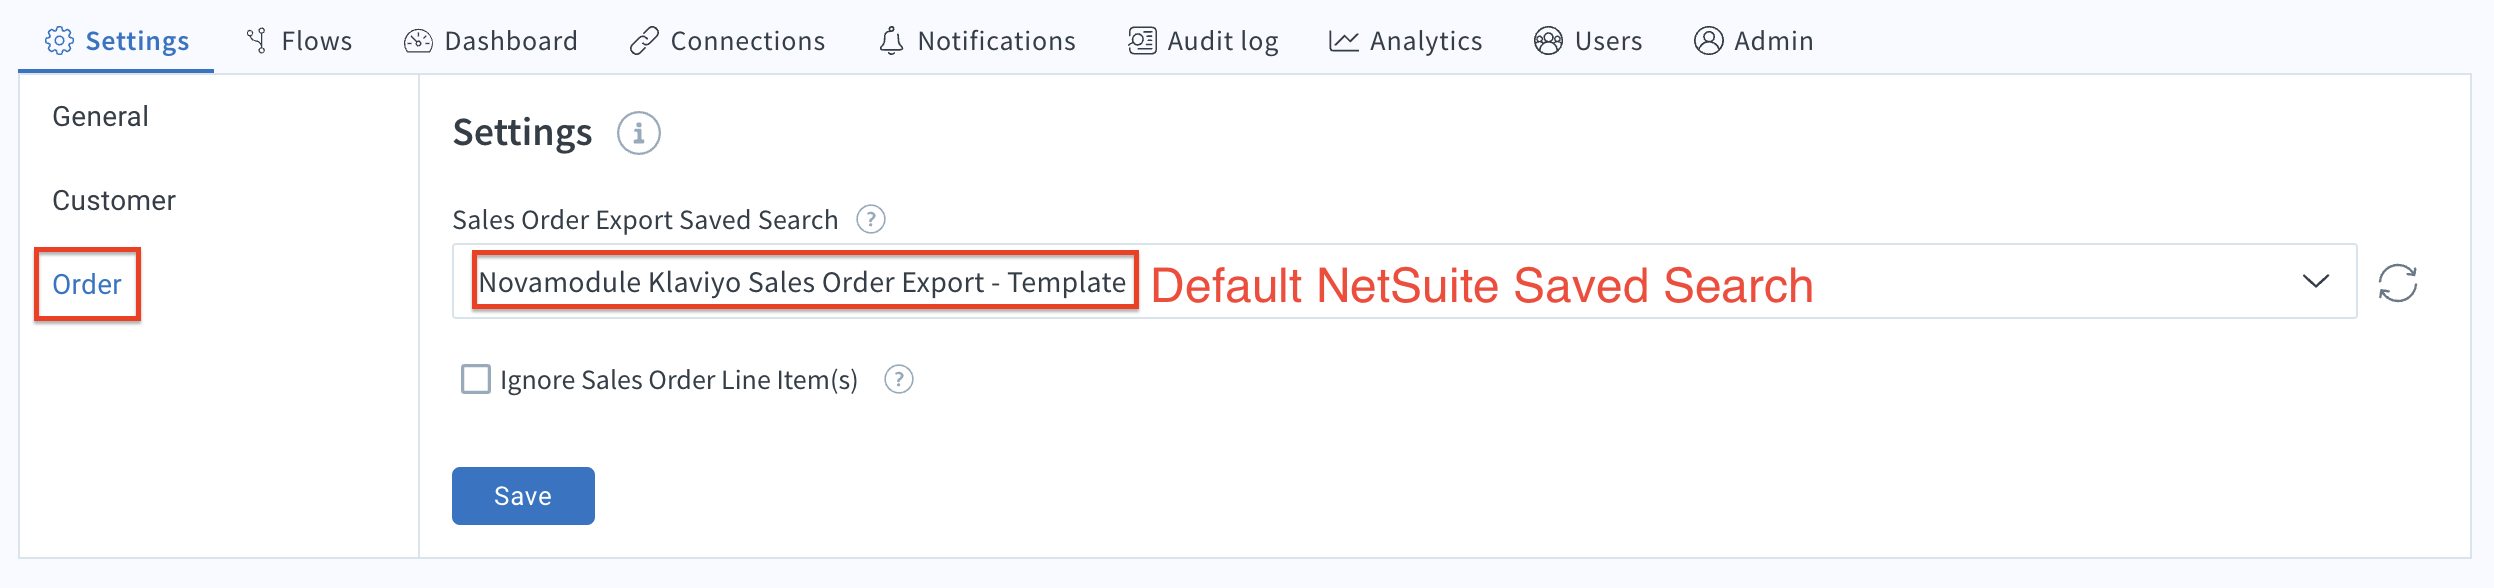This screenshot has height=588, width=2494.
Task: Click the Admin person icon
Action: click(x=1709, y=41)
